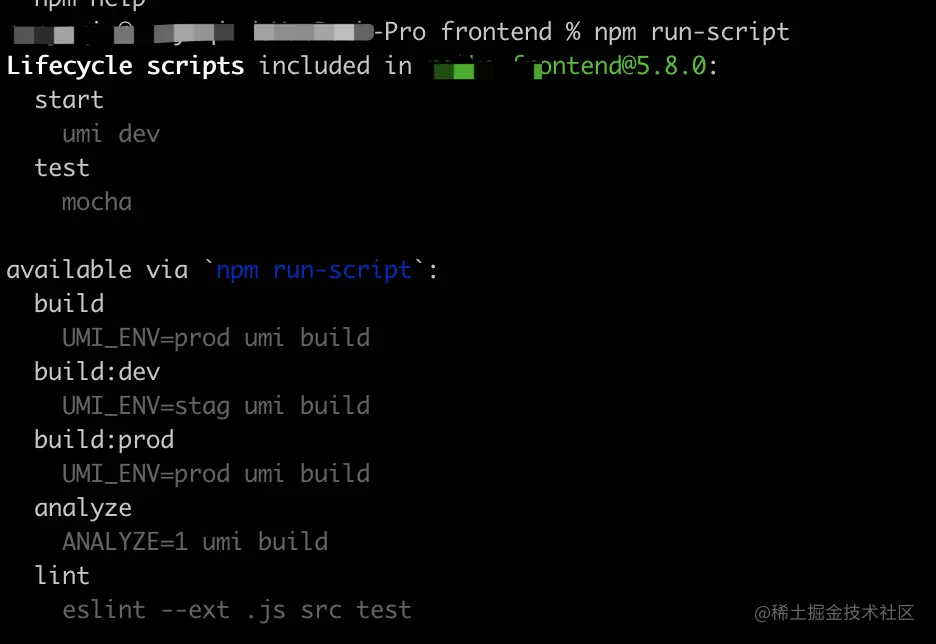Select the "build:prod" script name

click(x=104, y=440)
